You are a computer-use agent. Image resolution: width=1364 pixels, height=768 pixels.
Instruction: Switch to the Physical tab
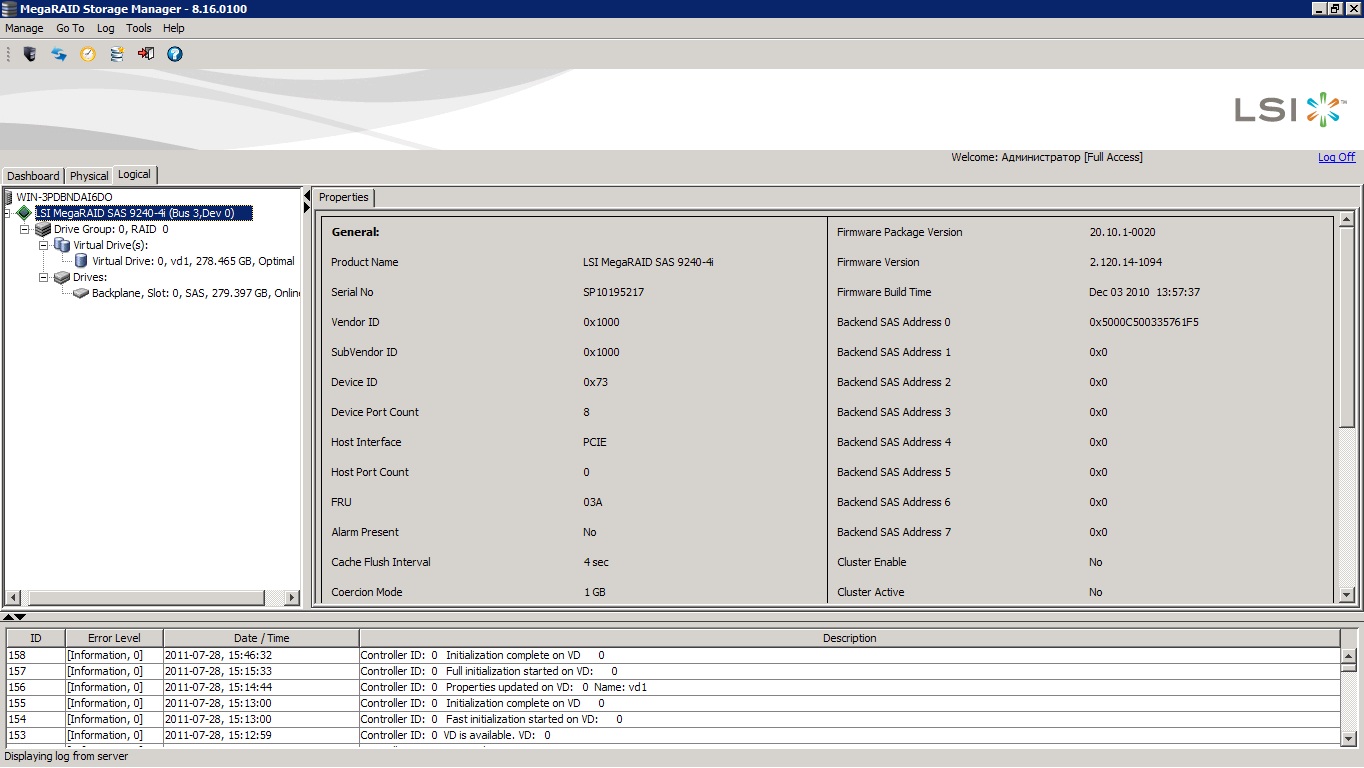(89, 176)
